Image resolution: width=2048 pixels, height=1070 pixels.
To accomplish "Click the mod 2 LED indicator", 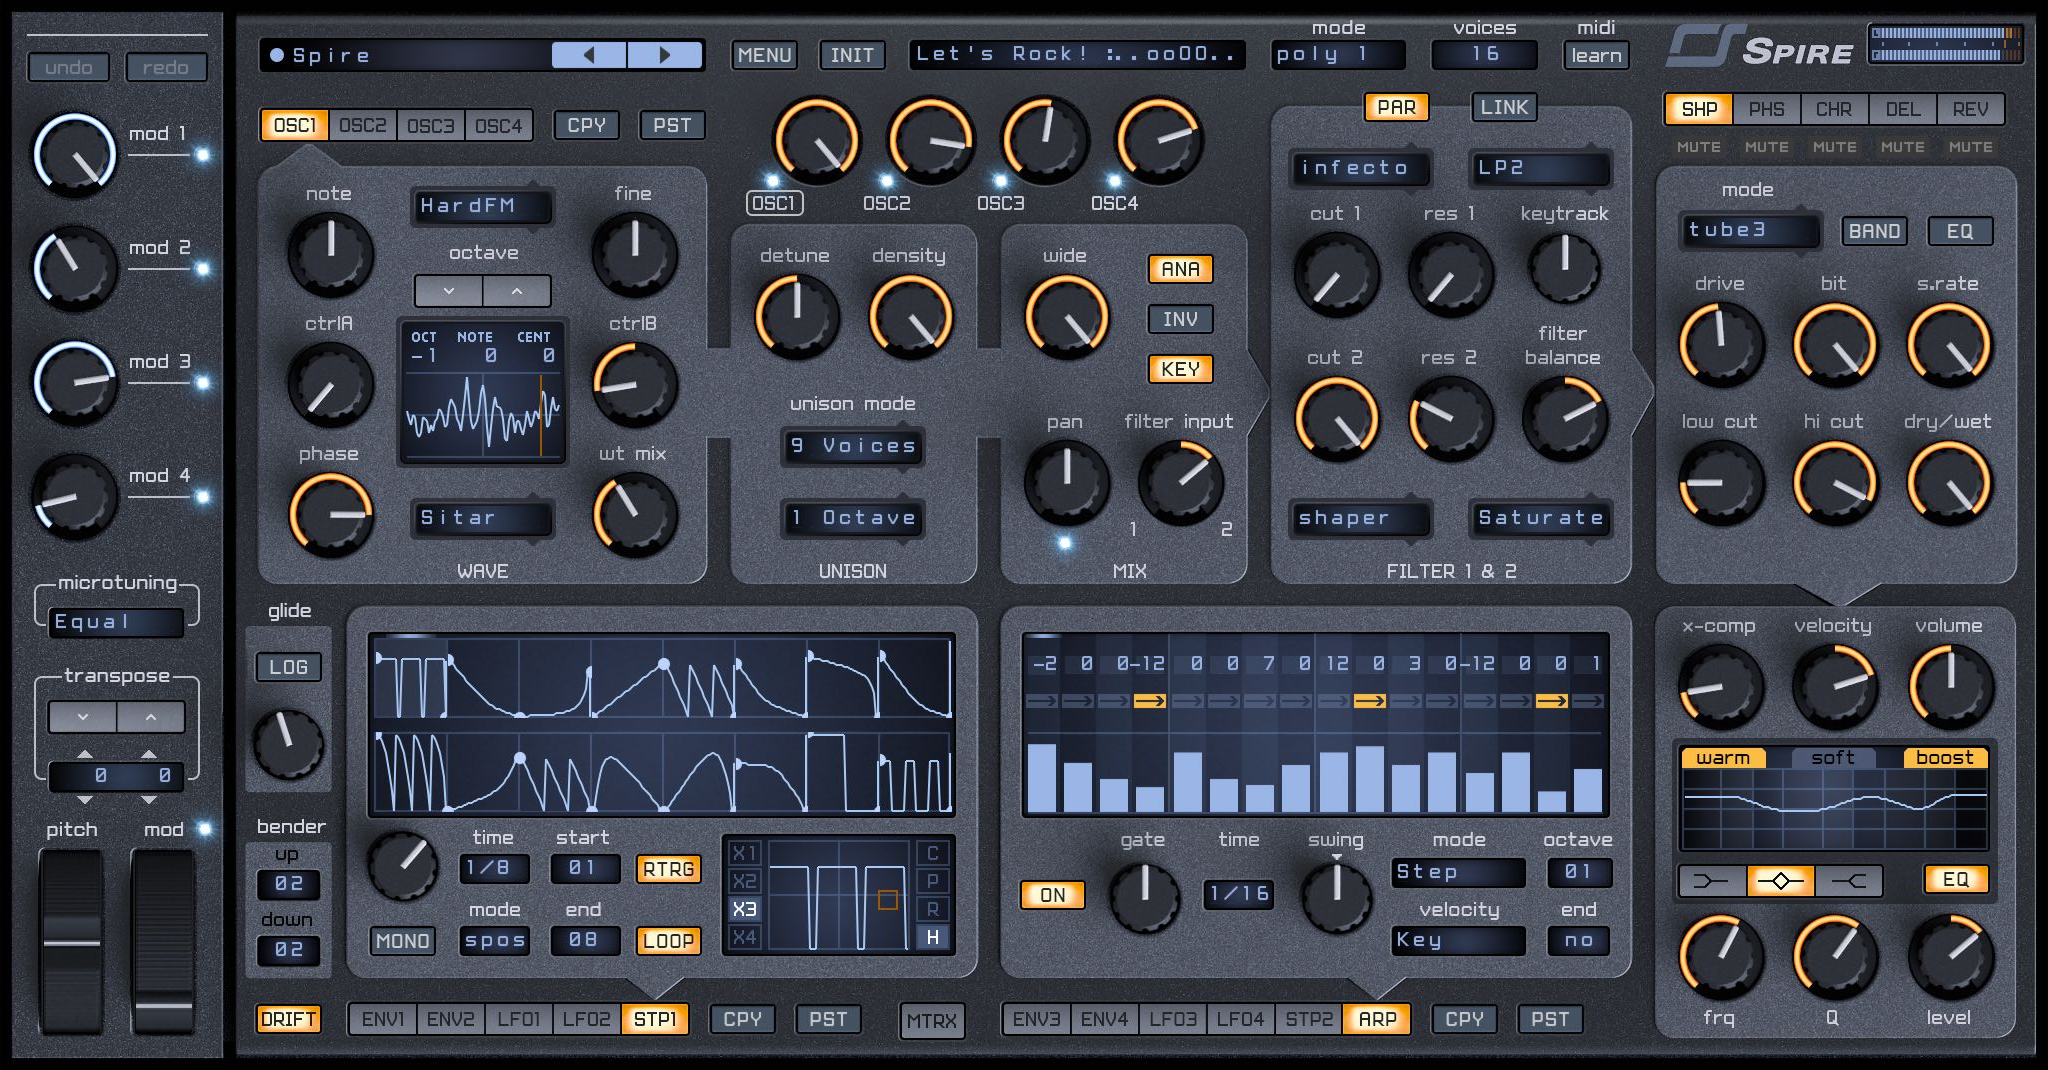I will click(203, 269).
